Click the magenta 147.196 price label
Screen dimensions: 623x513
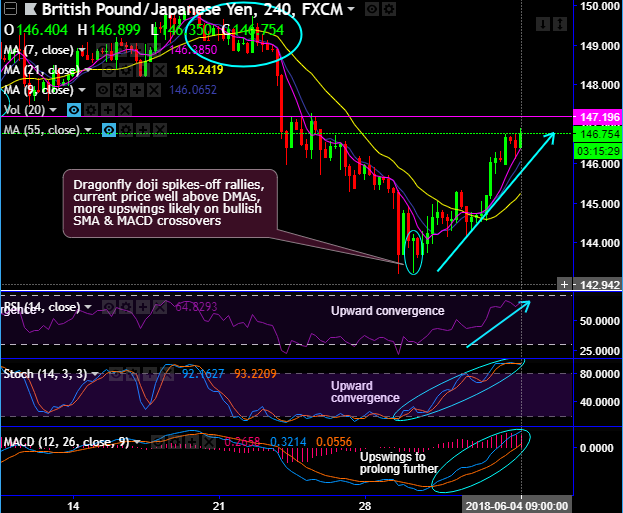pyautogui.click(x=598, y=117)
